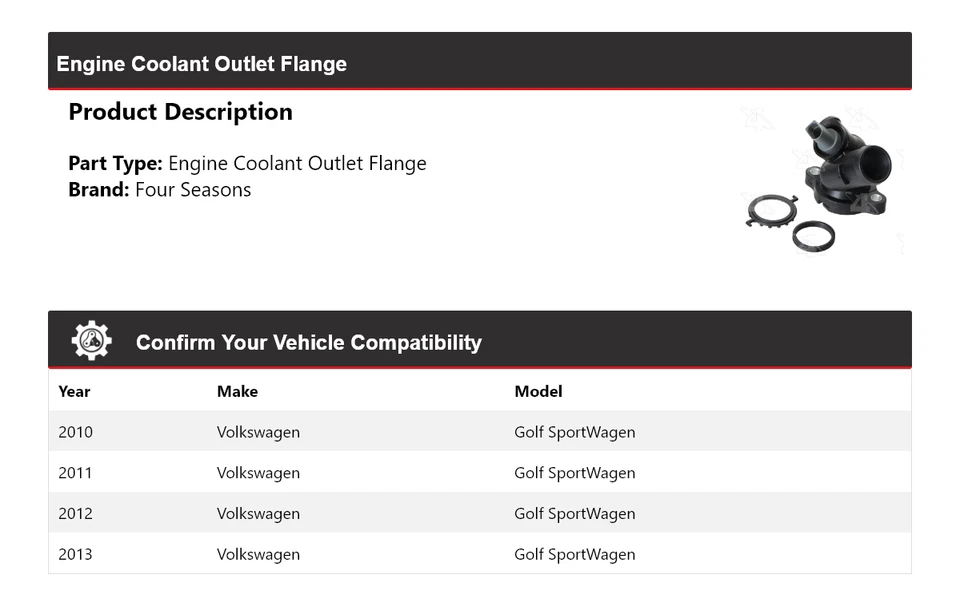Select the Product Description heading
Image resolution: width=960 pixels, height=606 pixels.
[180, 112]
